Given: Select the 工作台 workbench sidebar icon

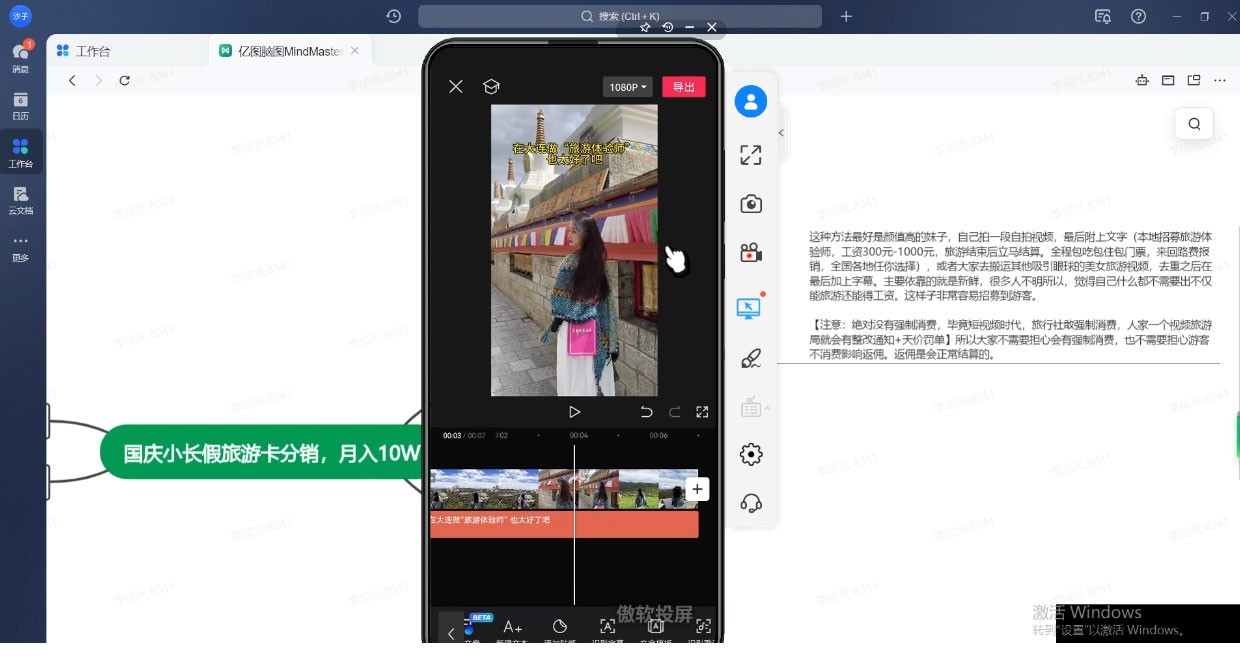Looking at the screenshot, I should point(21,153).
